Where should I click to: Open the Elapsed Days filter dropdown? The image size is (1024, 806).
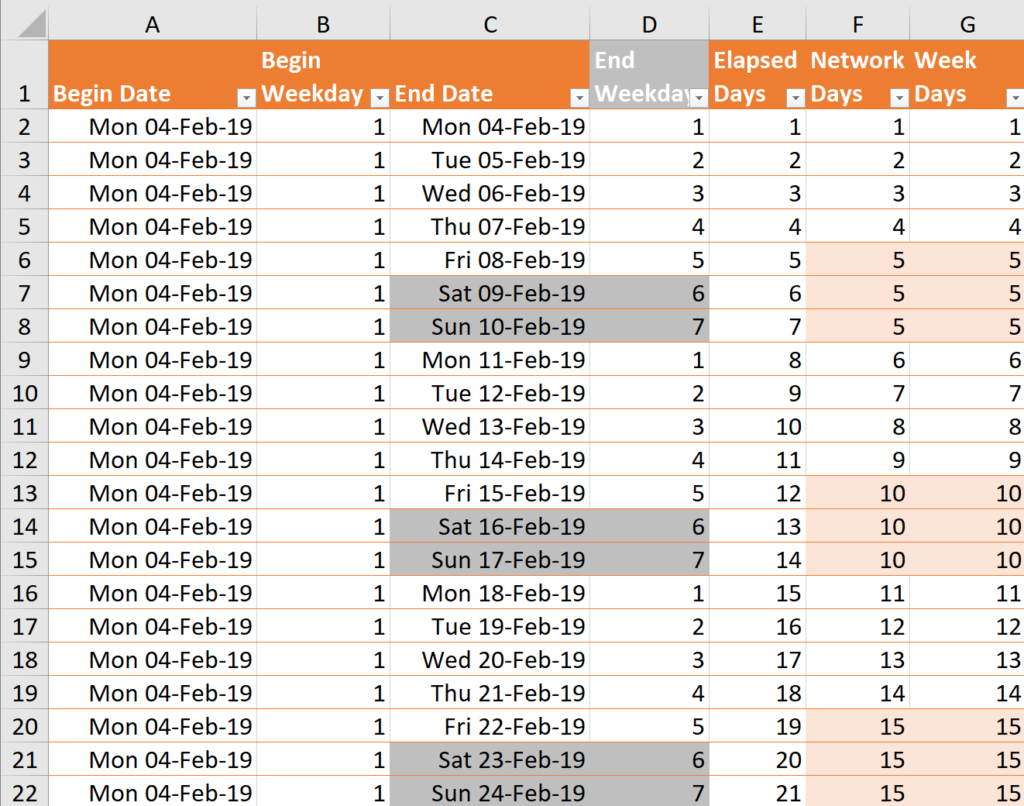pyautogui.click(x=795, y=95)
